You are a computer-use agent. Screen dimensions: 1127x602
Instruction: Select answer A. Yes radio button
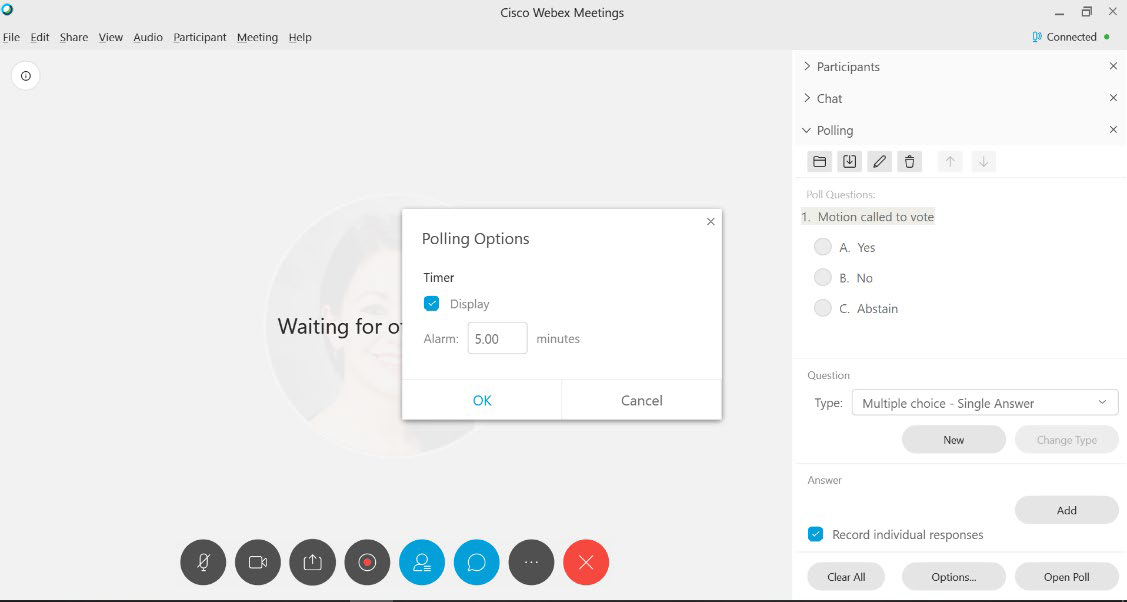(x=822, y=247)
